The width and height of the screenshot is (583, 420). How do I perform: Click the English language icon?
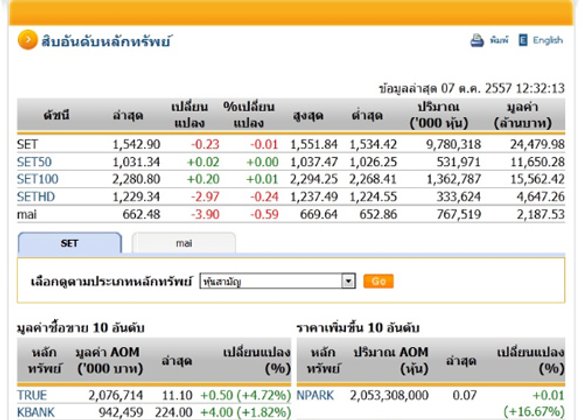pyautogui.click(x=523, y=40)
